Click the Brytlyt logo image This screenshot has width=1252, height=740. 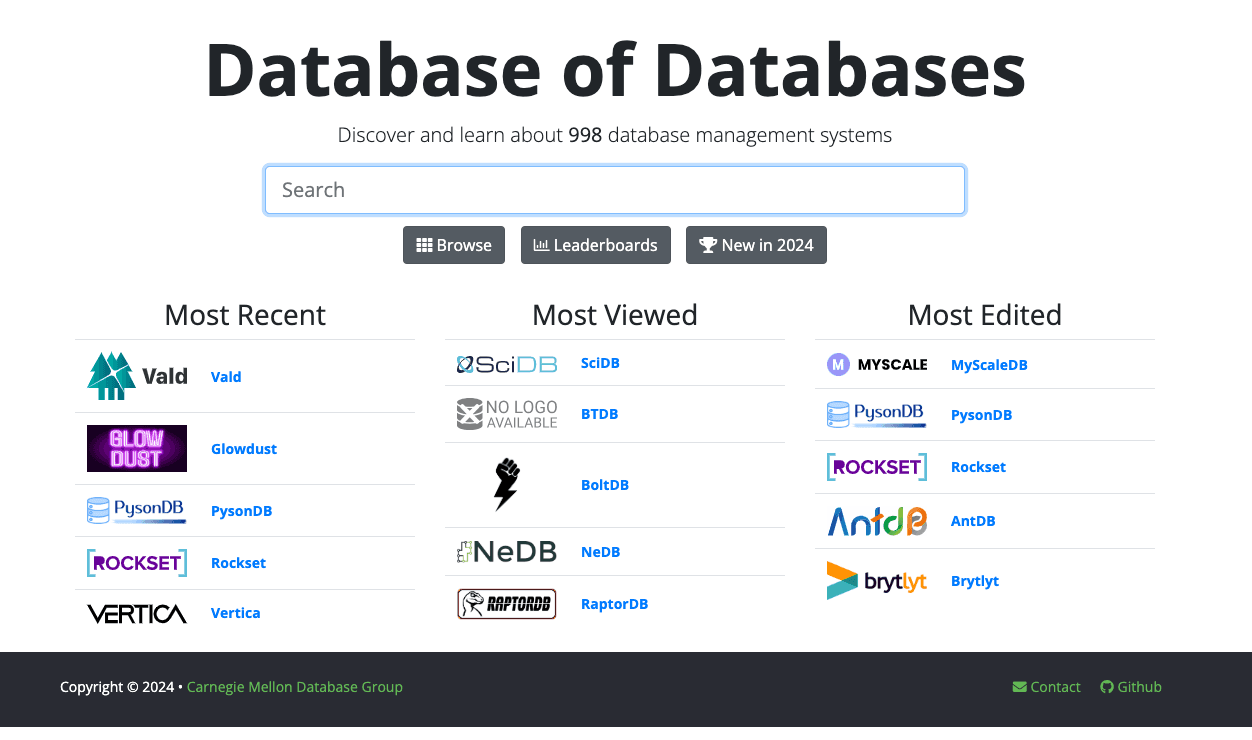[x=877, y=581]
